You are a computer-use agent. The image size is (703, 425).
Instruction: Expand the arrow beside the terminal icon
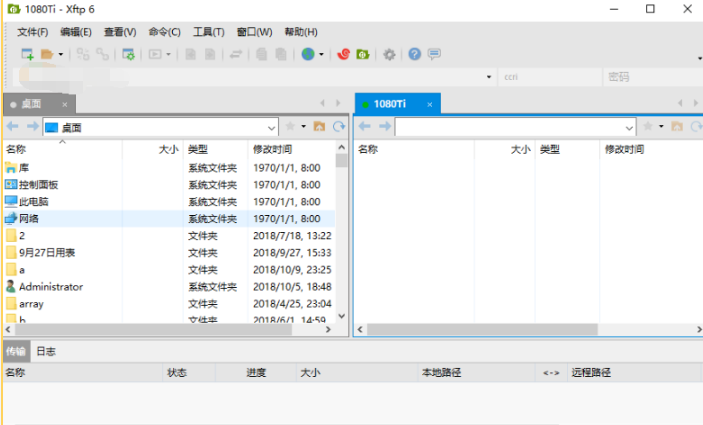(x=169, y=55)
